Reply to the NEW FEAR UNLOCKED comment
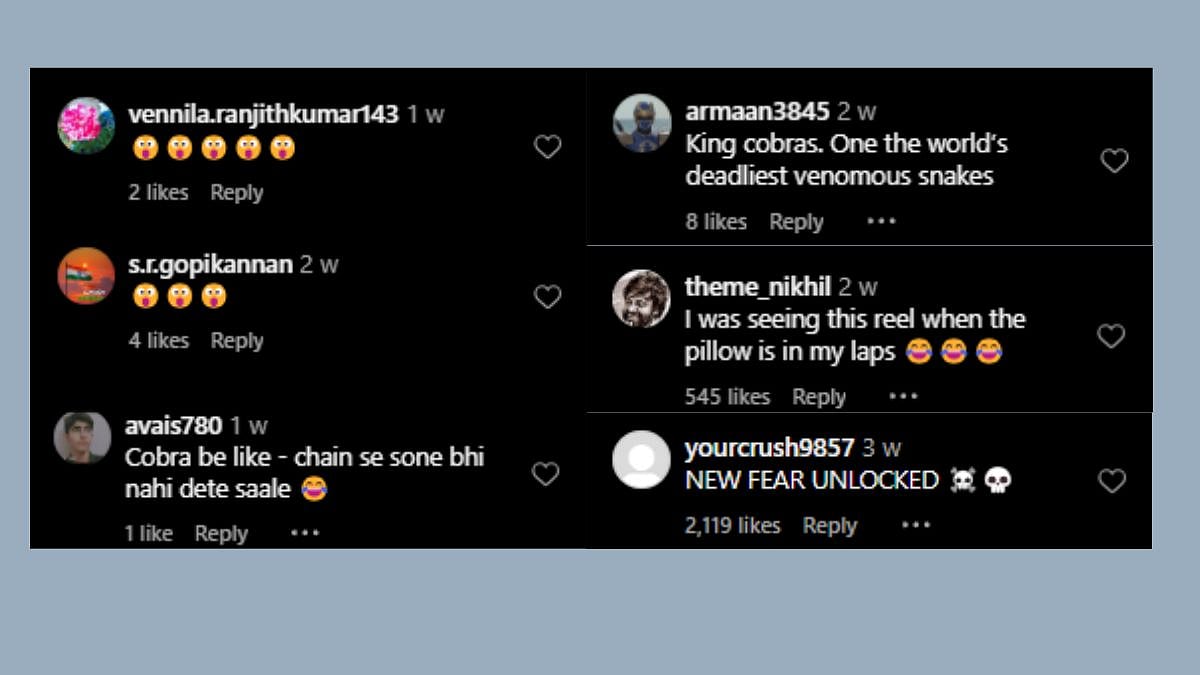The image size is (1200, 675). pos(829,525)
